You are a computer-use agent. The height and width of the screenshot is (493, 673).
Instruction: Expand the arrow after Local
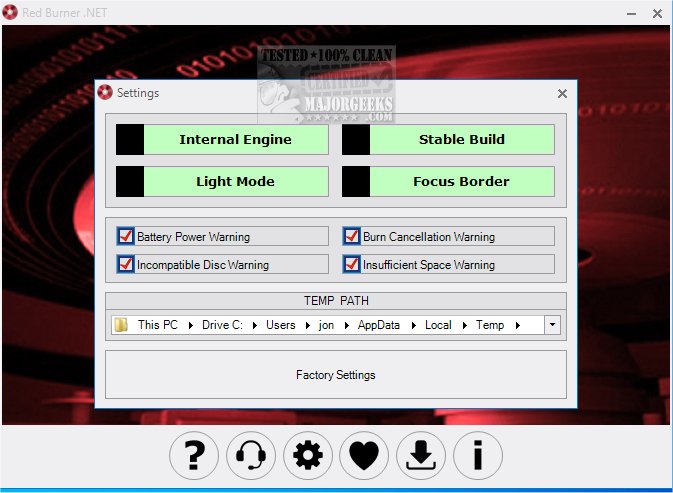pyautogui.click(x=464, y=325)
